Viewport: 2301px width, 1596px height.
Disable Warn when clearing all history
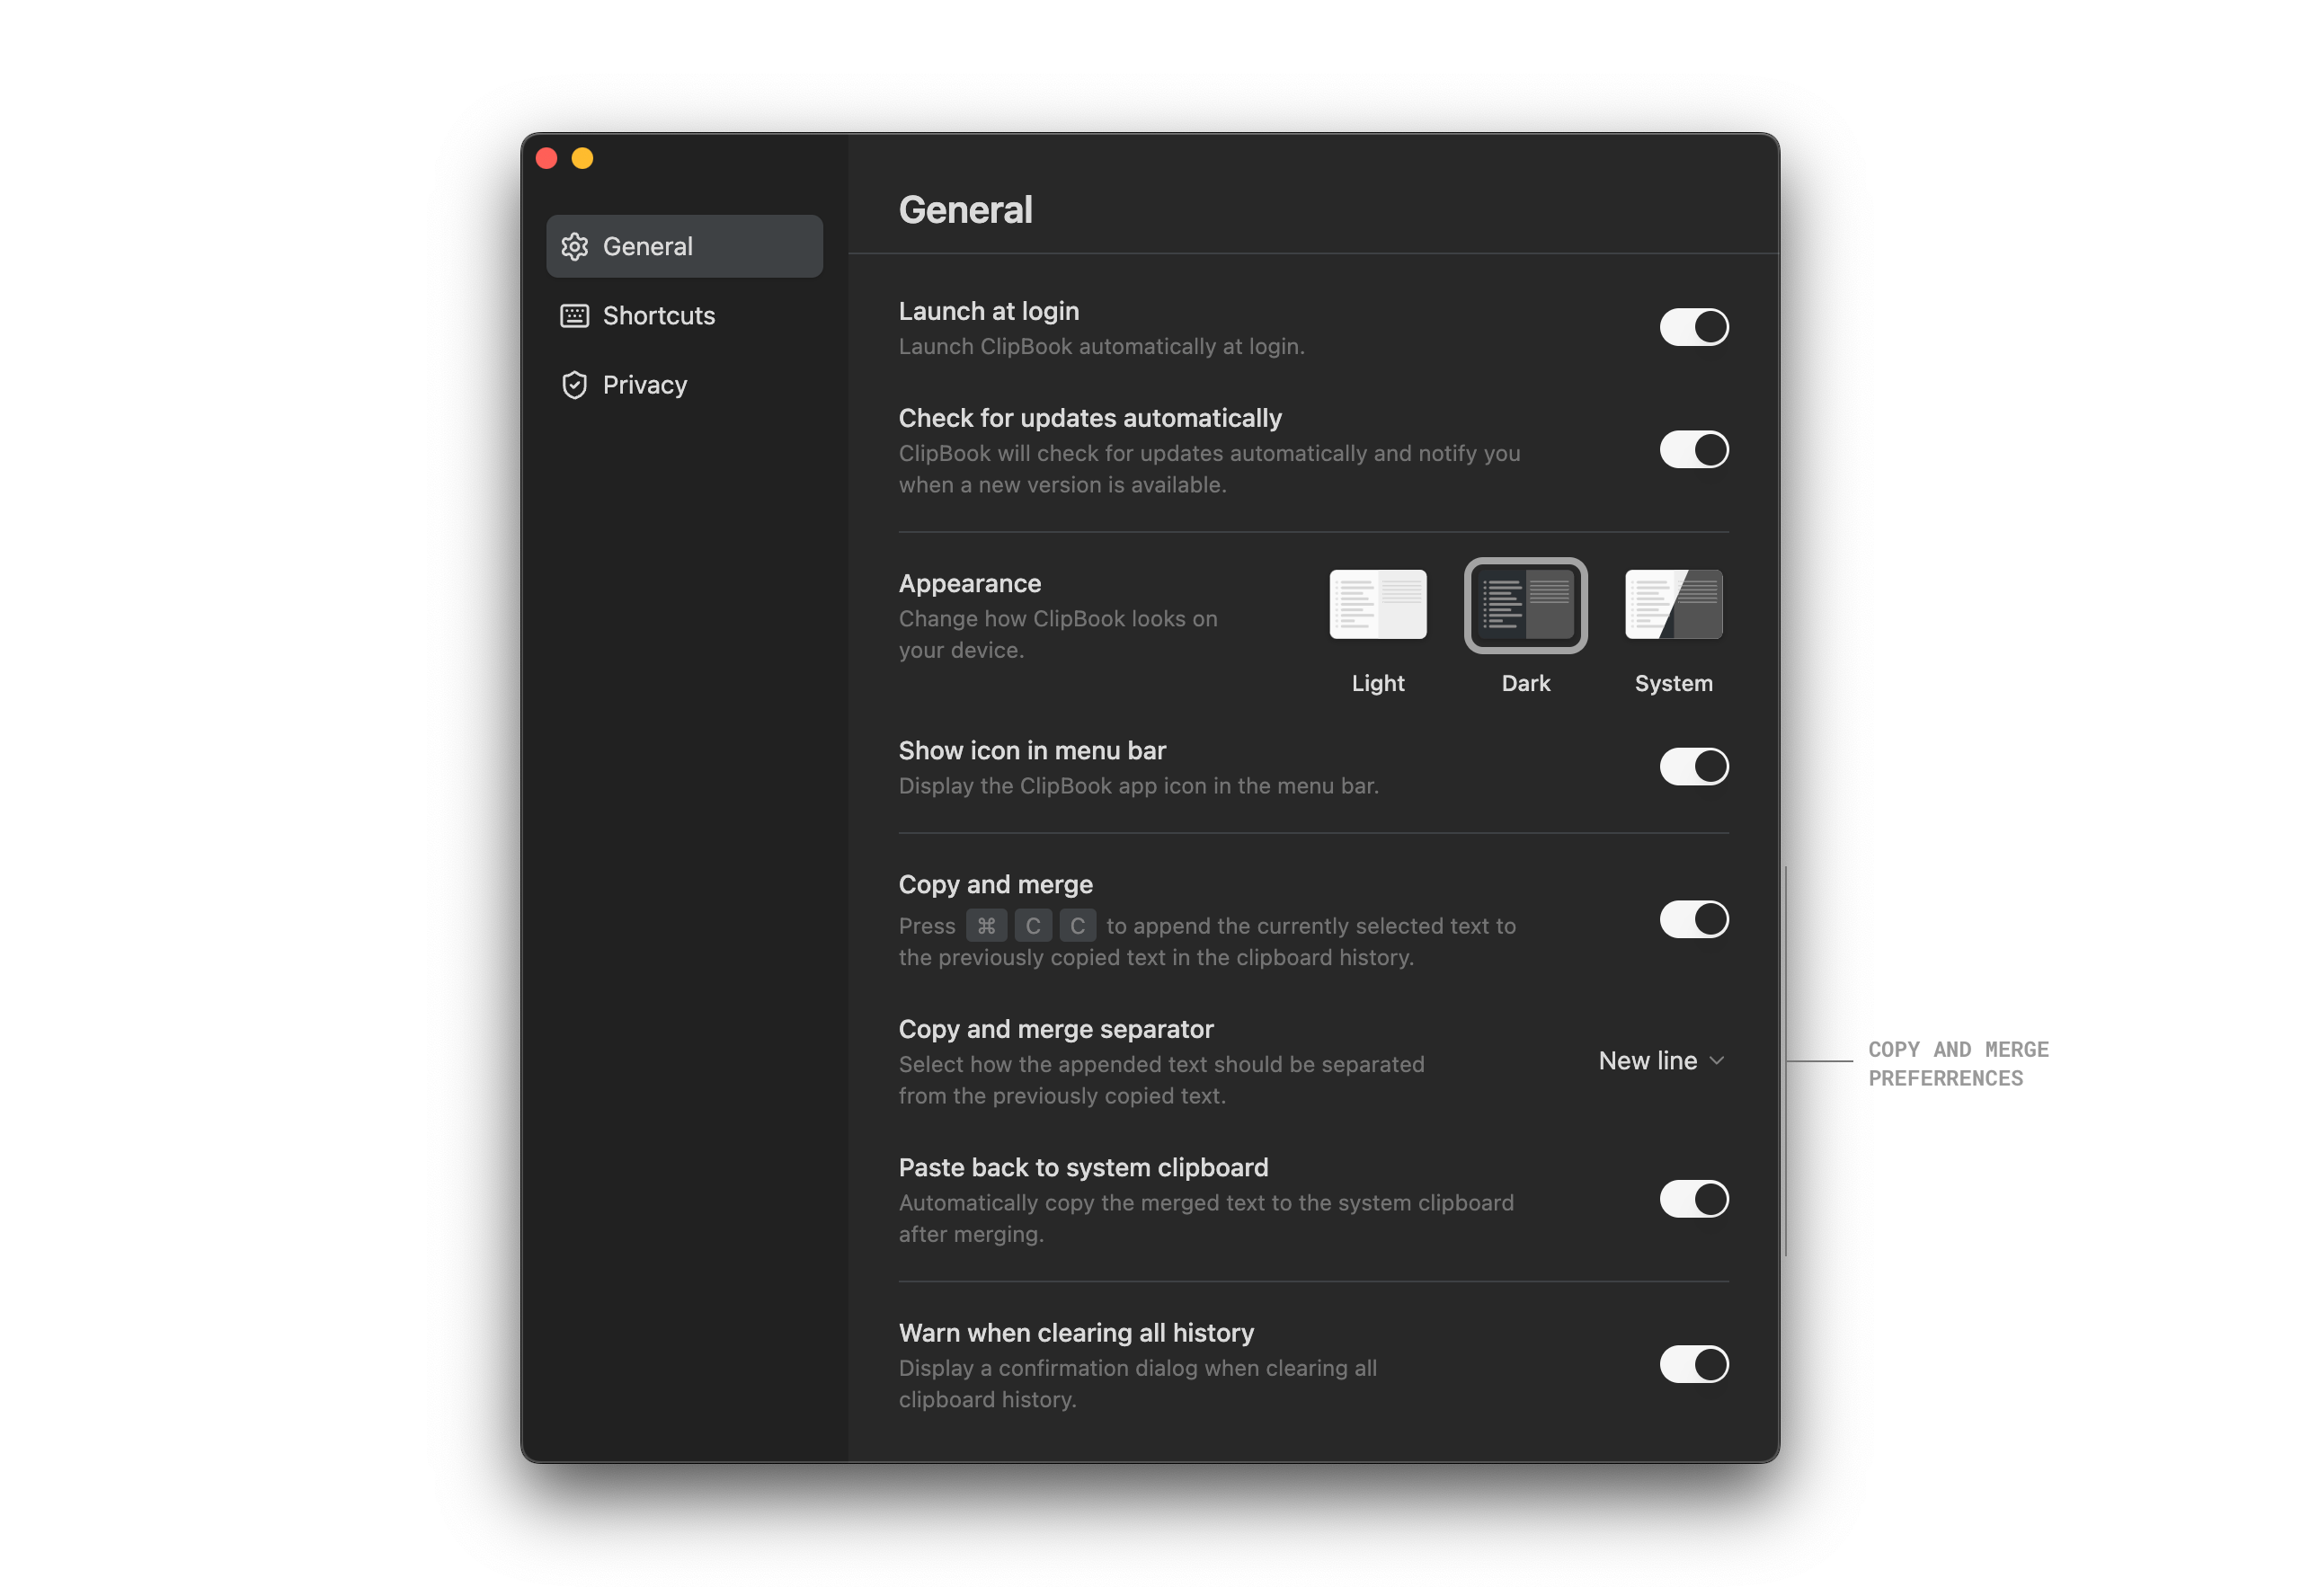(1693, 1364)
